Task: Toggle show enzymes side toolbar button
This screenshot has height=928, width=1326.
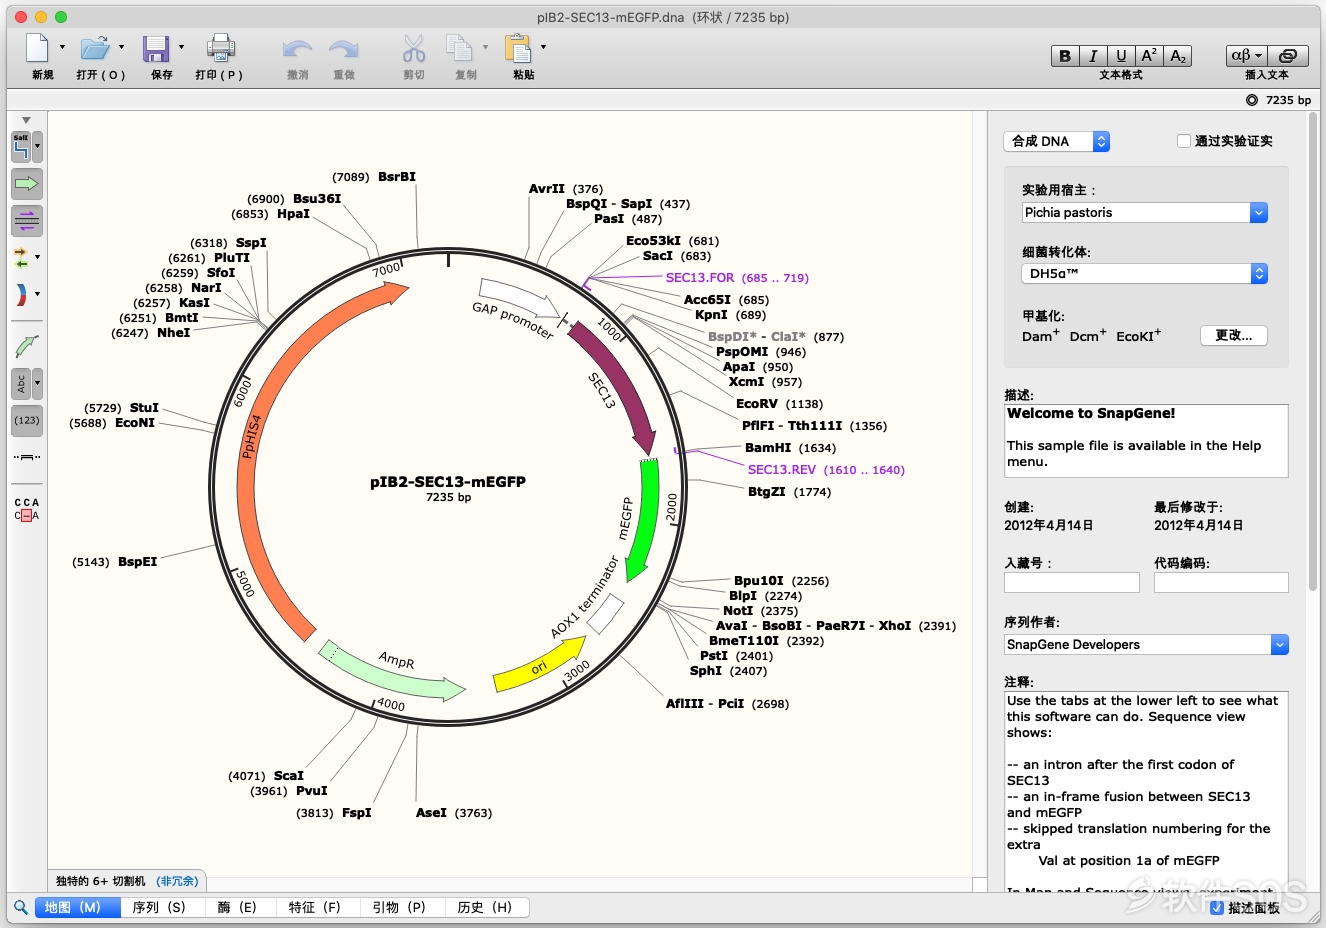Action: pos(21,147)
